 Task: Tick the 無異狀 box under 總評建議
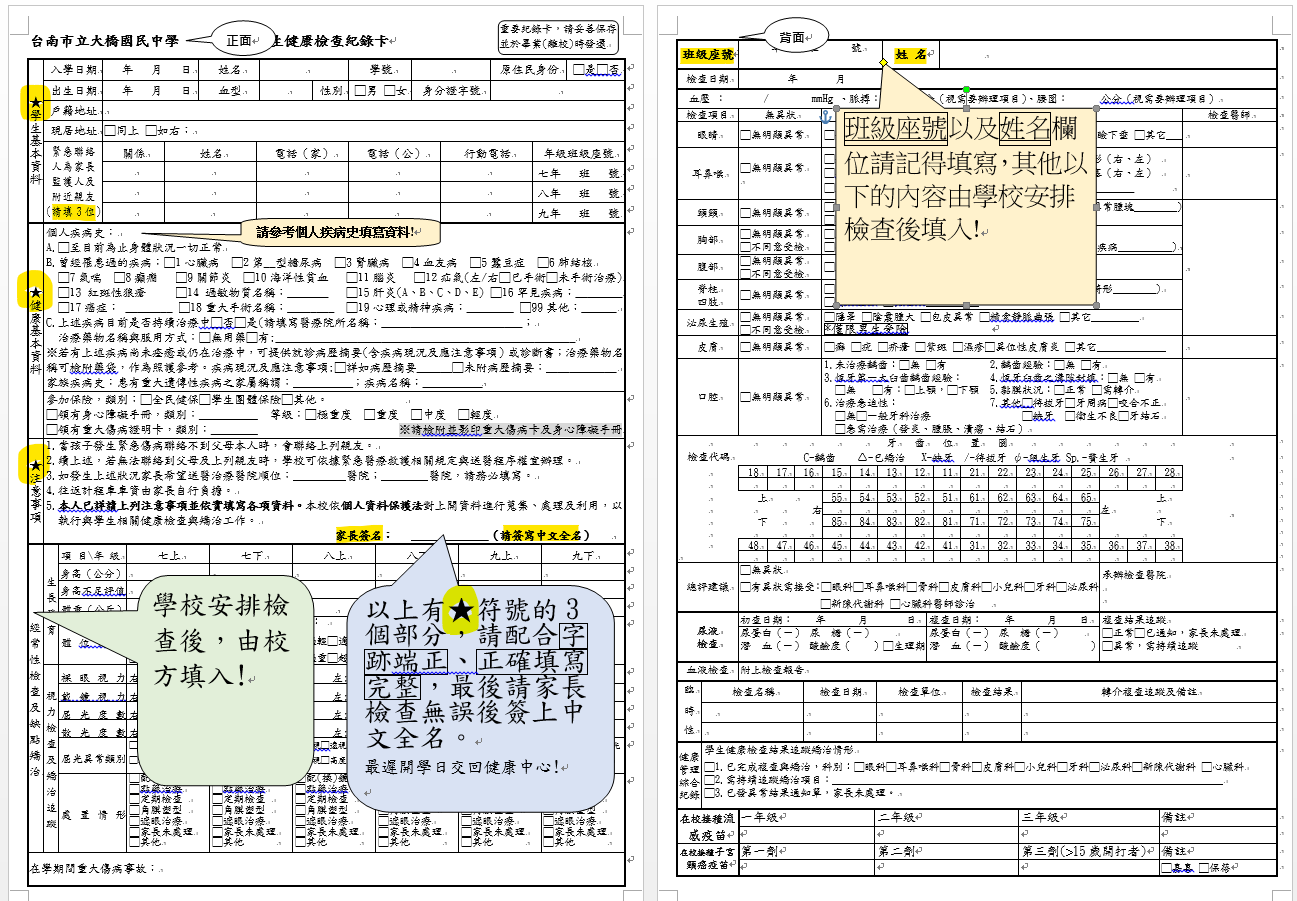click(x=745, y=570)
